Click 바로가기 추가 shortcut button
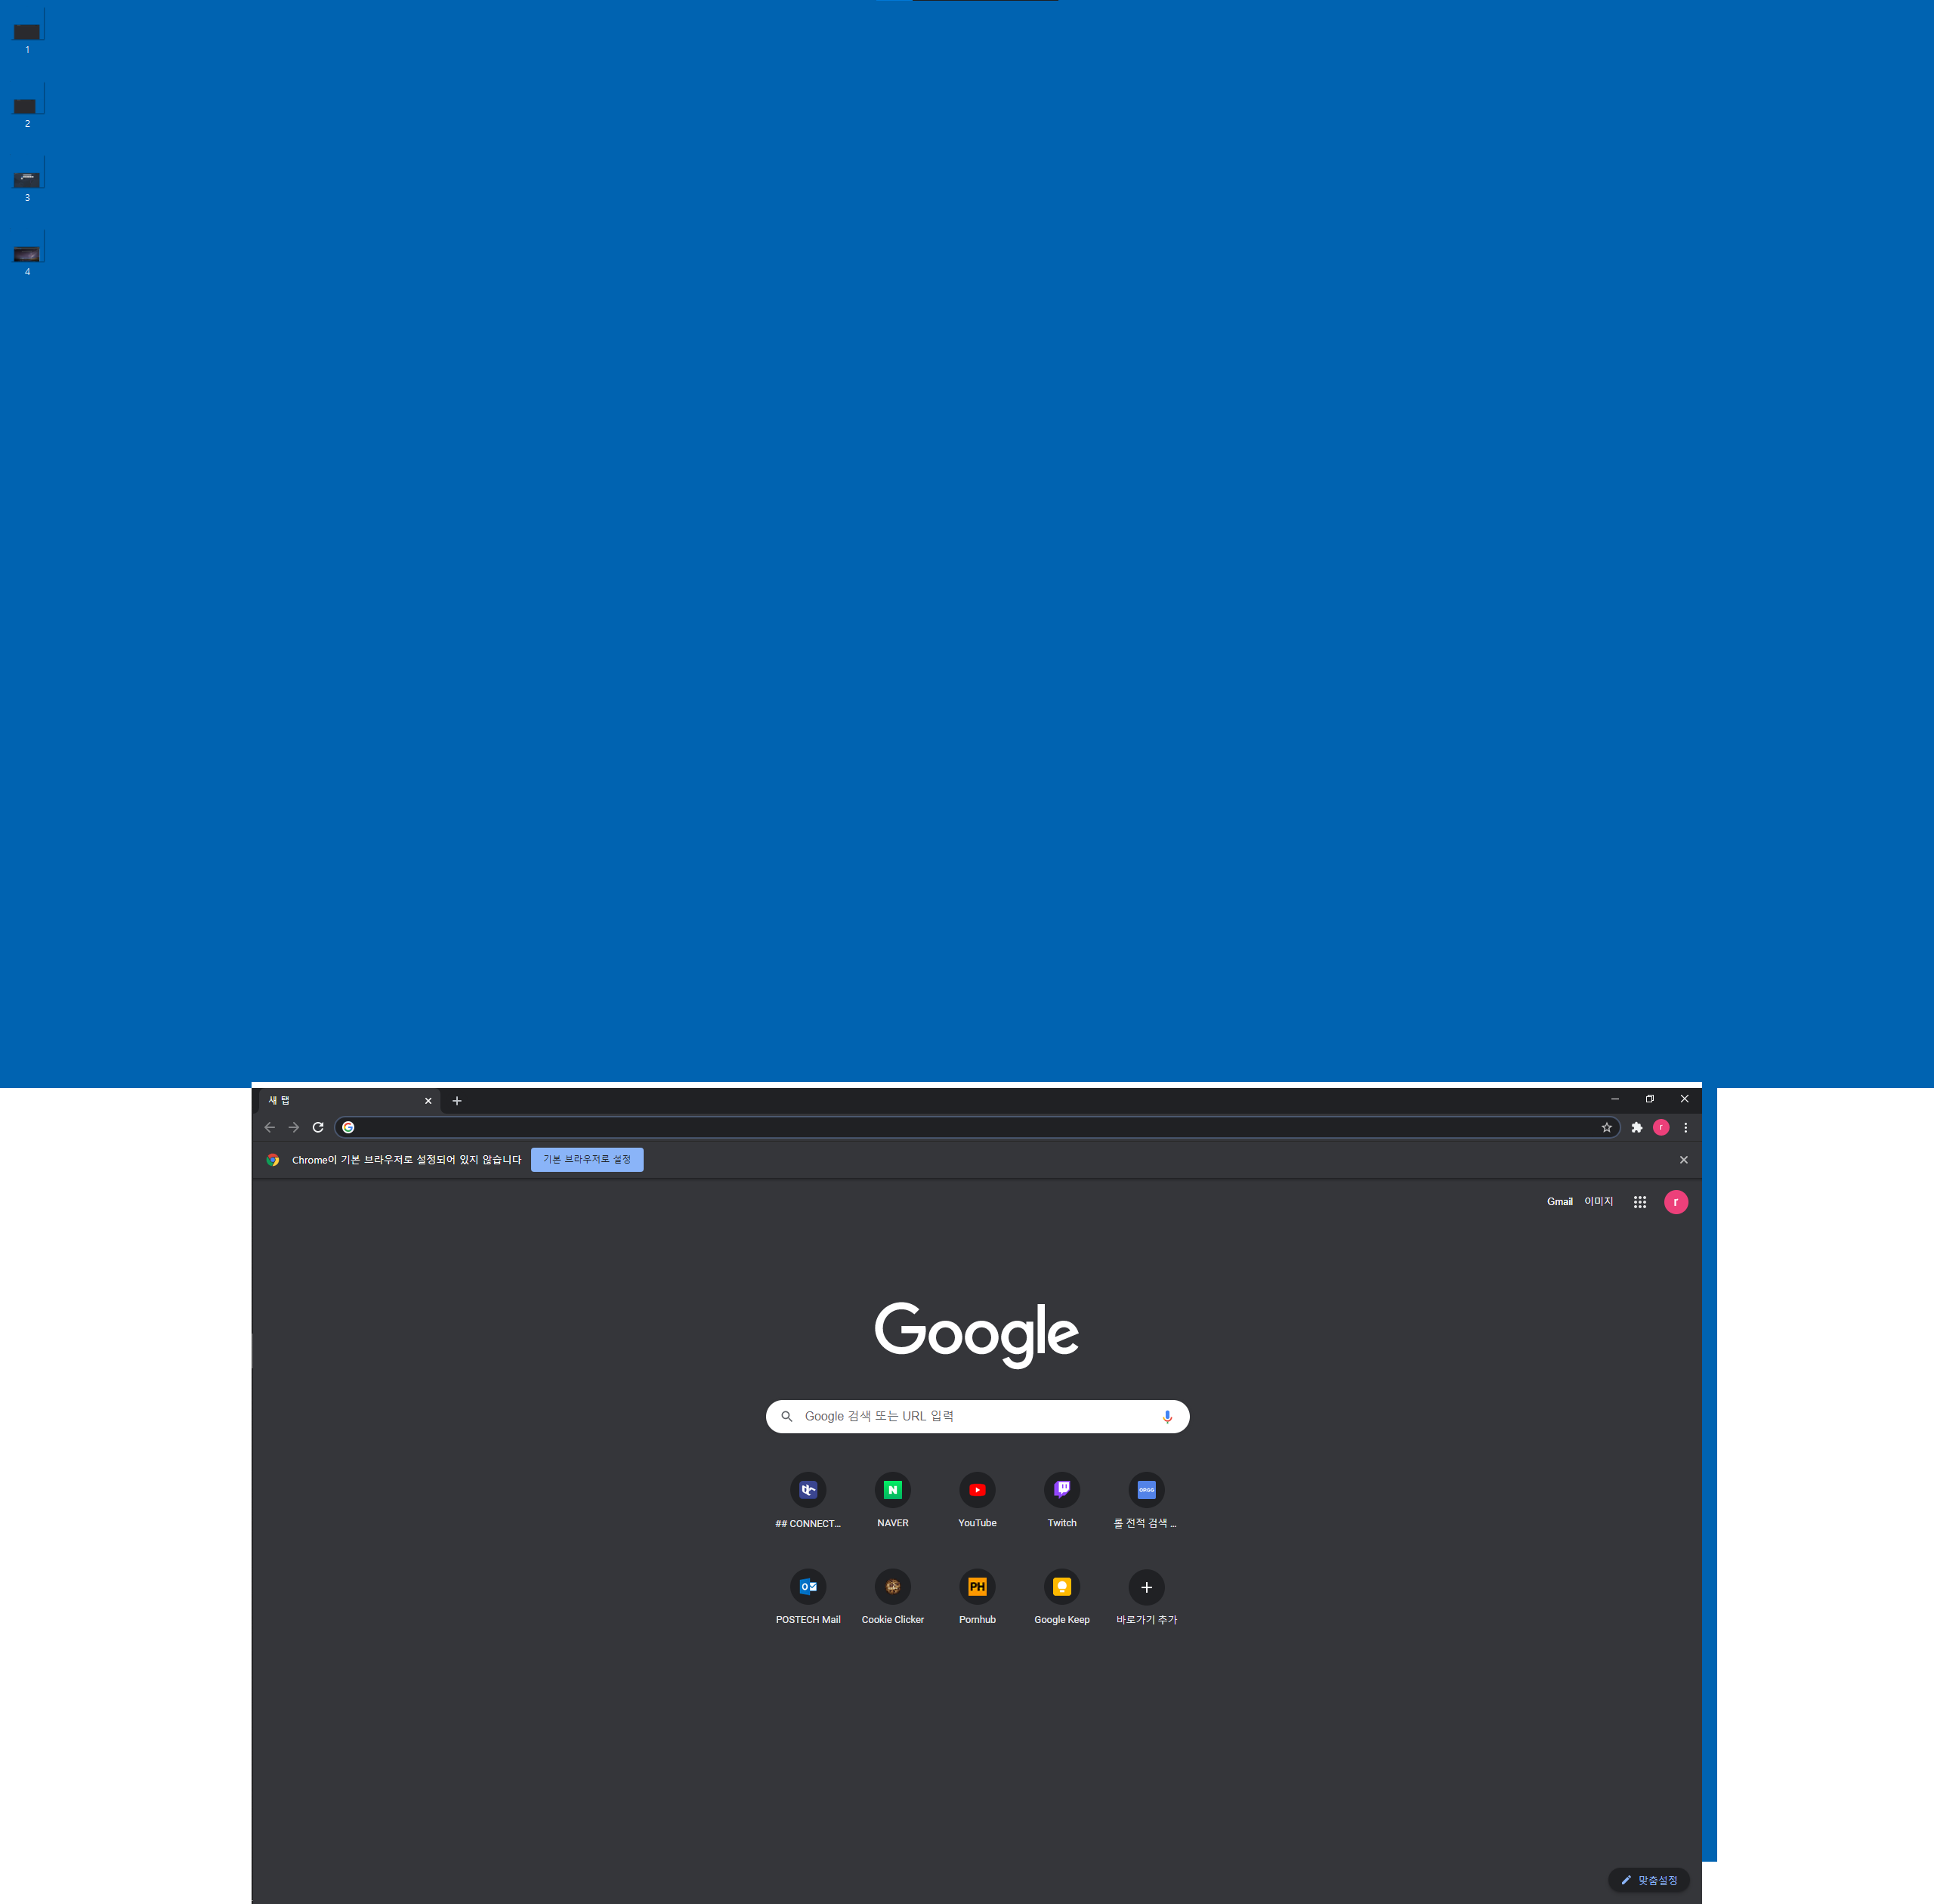 point(1148,1587)
